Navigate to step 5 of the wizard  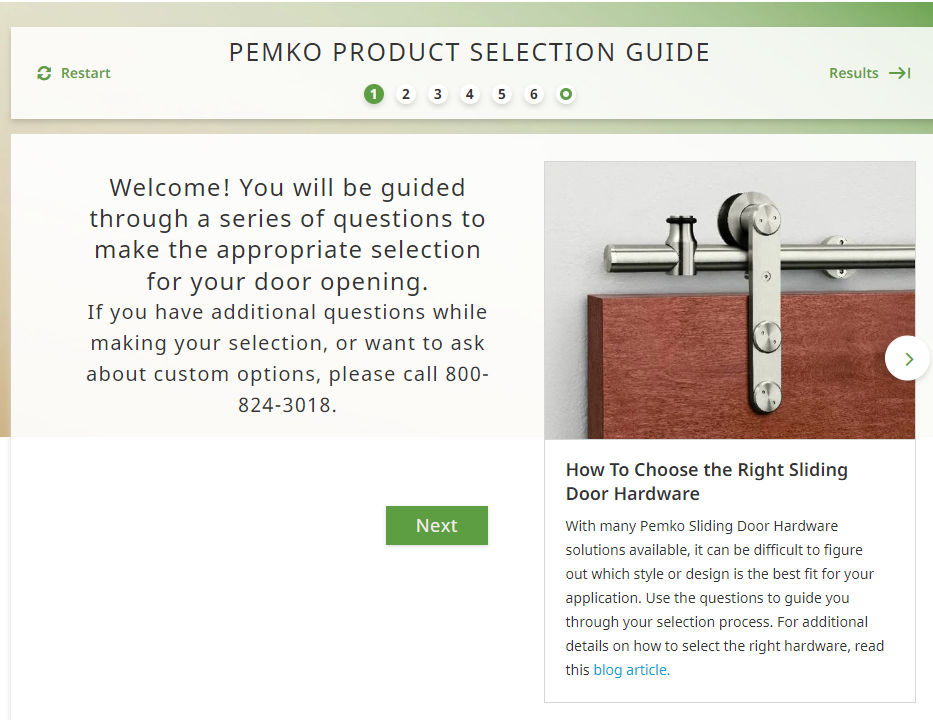[502, 94]
